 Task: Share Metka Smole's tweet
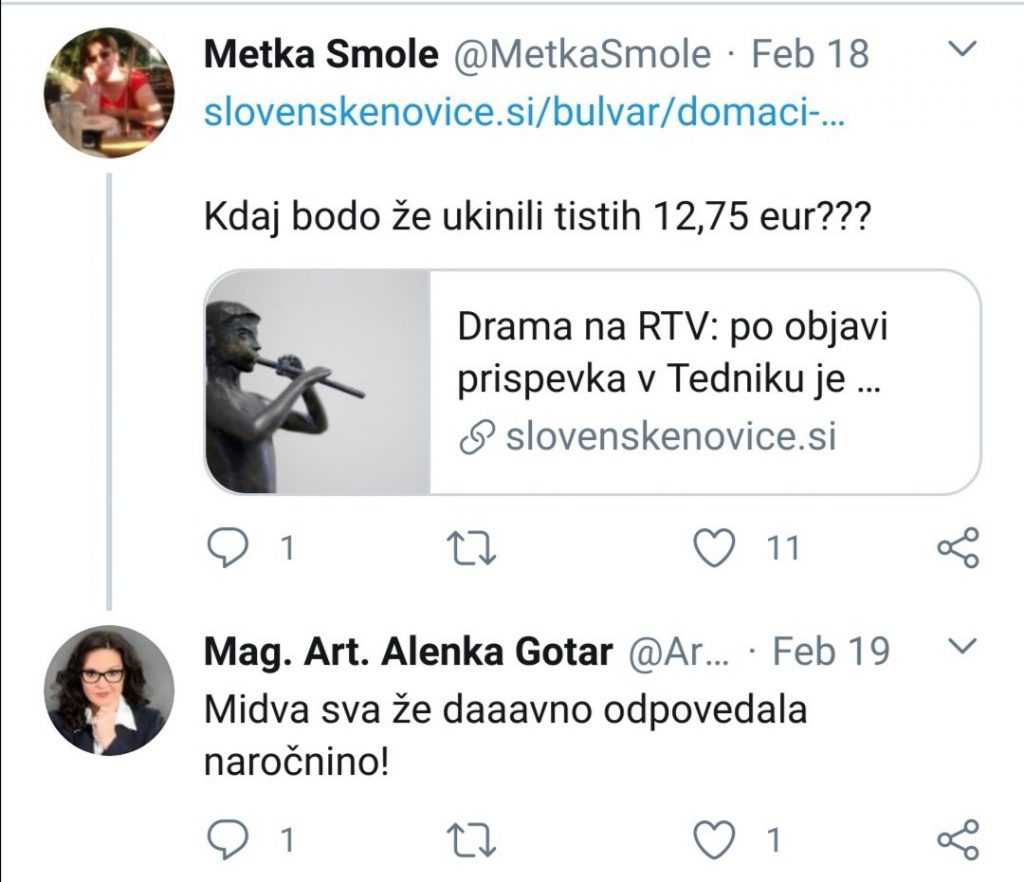click(957, 548)
